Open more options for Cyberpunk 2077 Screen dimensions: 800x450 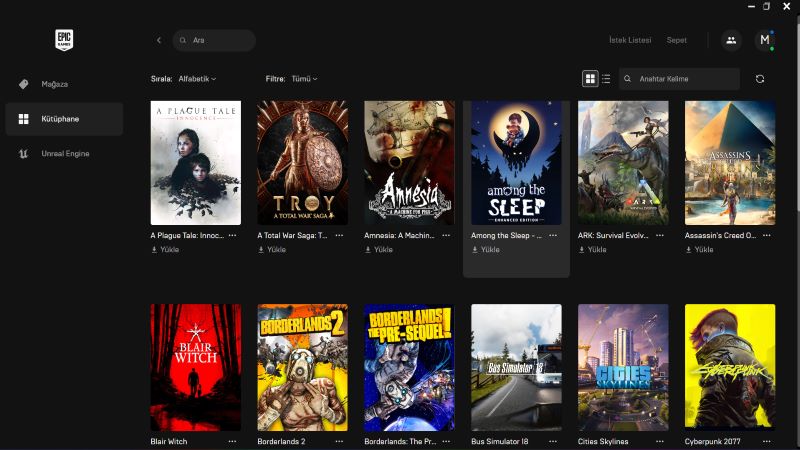coord(767,442)
